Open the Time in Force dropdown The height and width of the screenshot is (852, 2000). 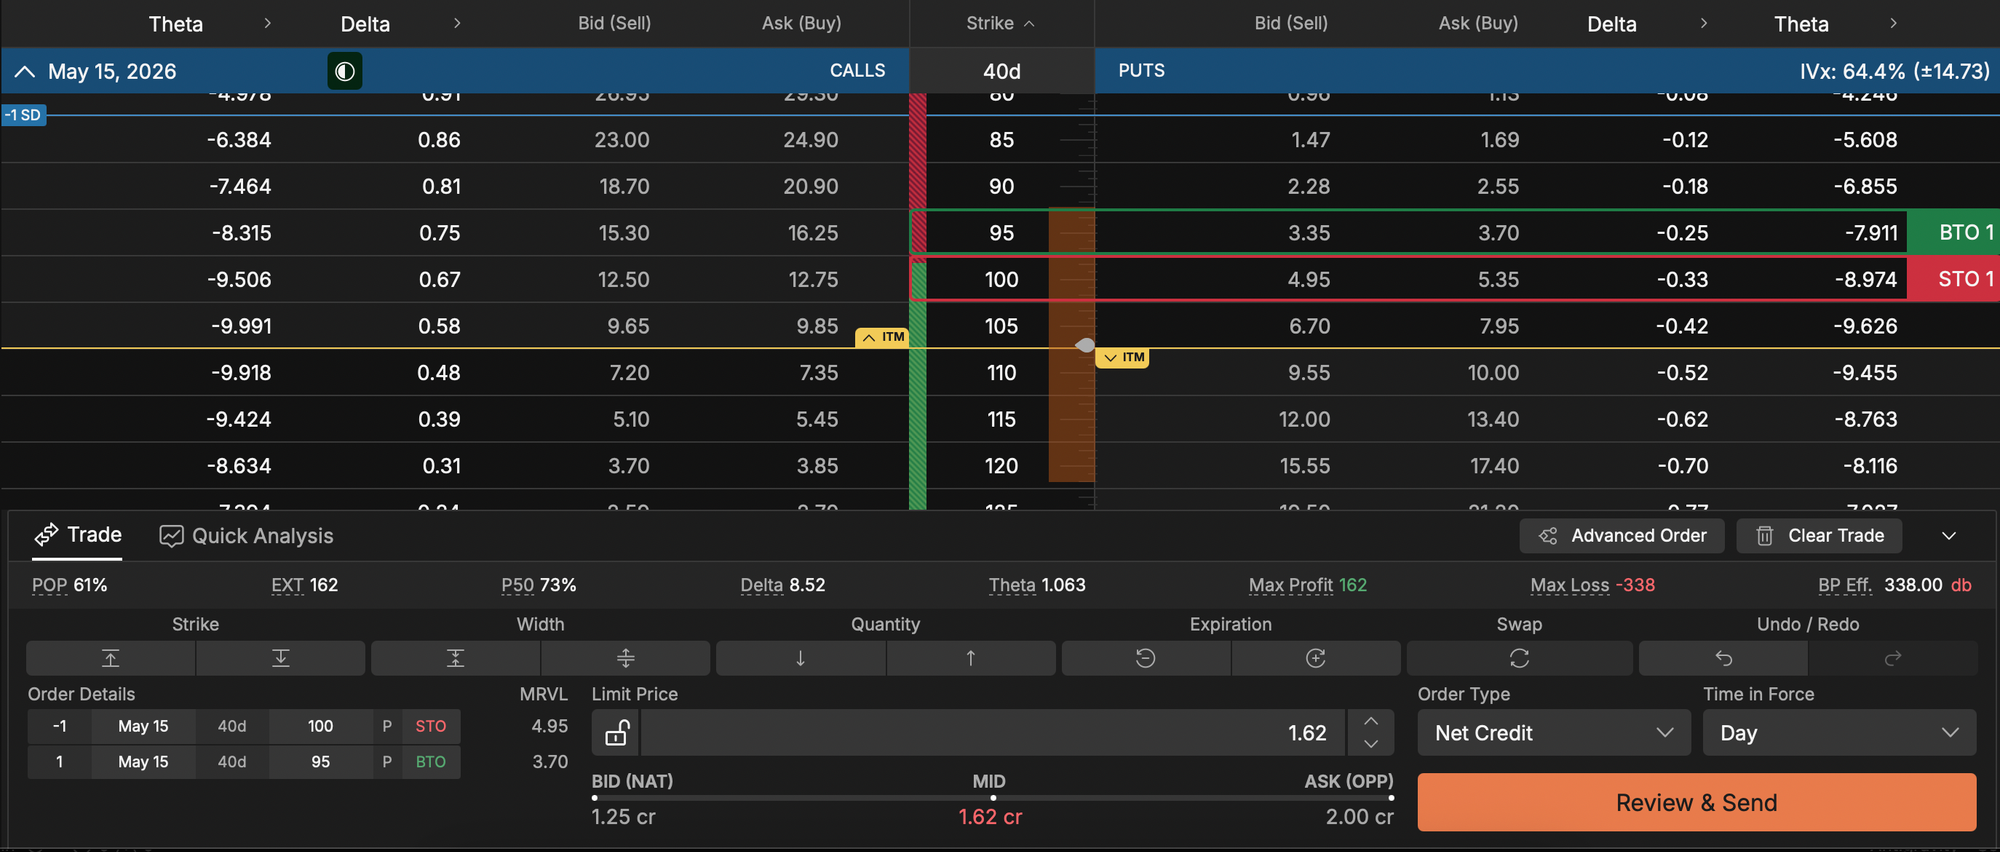point(1838,733)
